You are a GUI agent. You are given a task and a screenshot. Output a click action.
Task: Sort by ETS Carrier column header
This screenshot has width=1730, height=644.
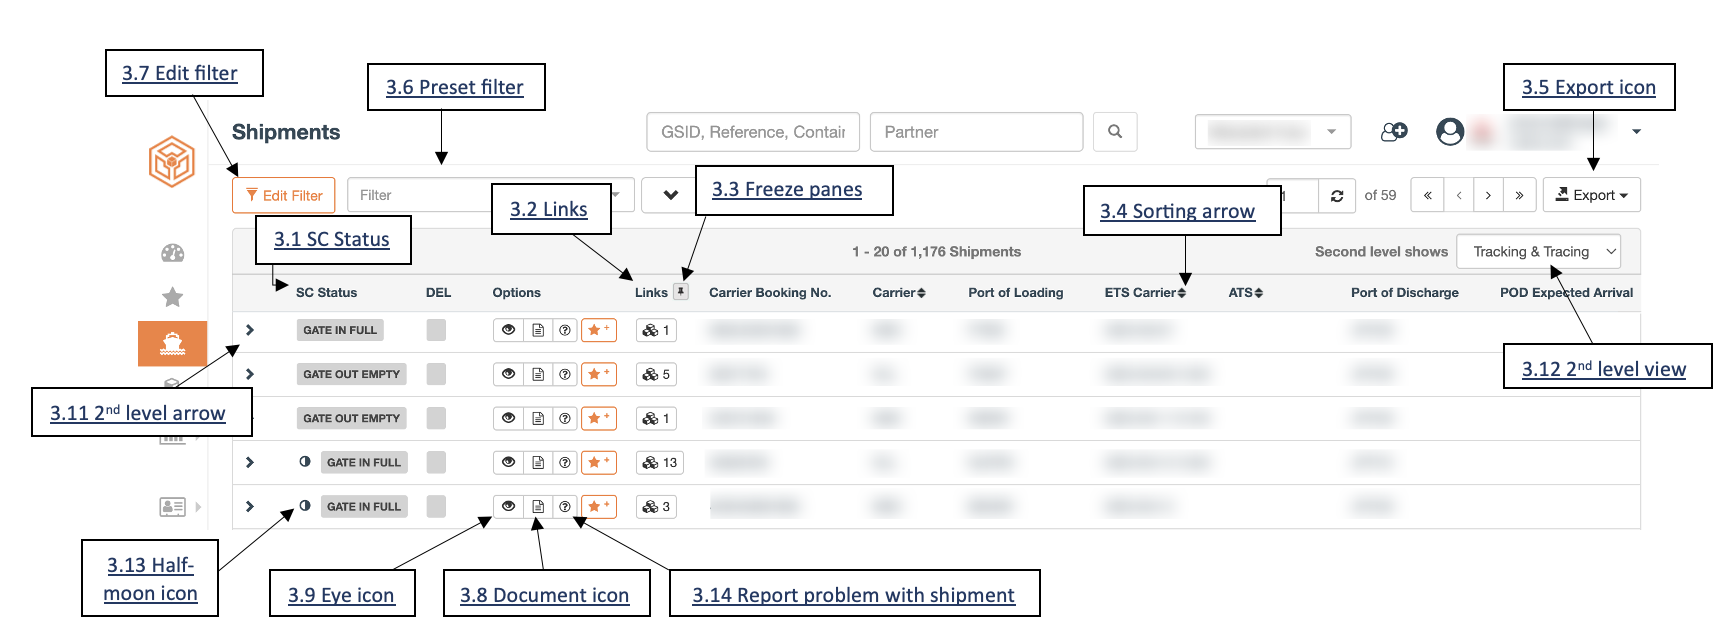pos(1145,293)
